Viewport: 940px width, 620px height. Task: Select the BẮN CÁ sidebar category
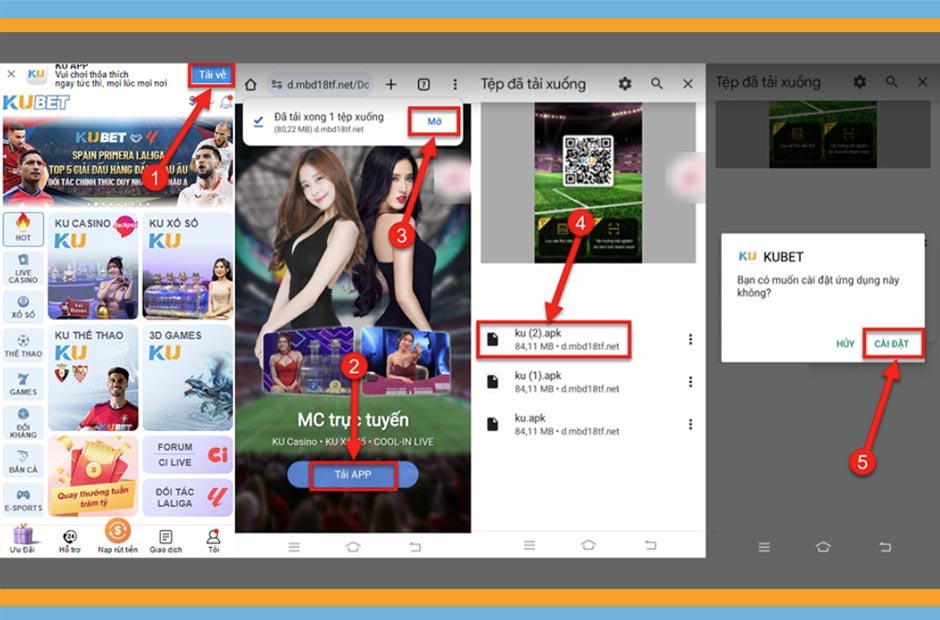click(x=23, y=462)
